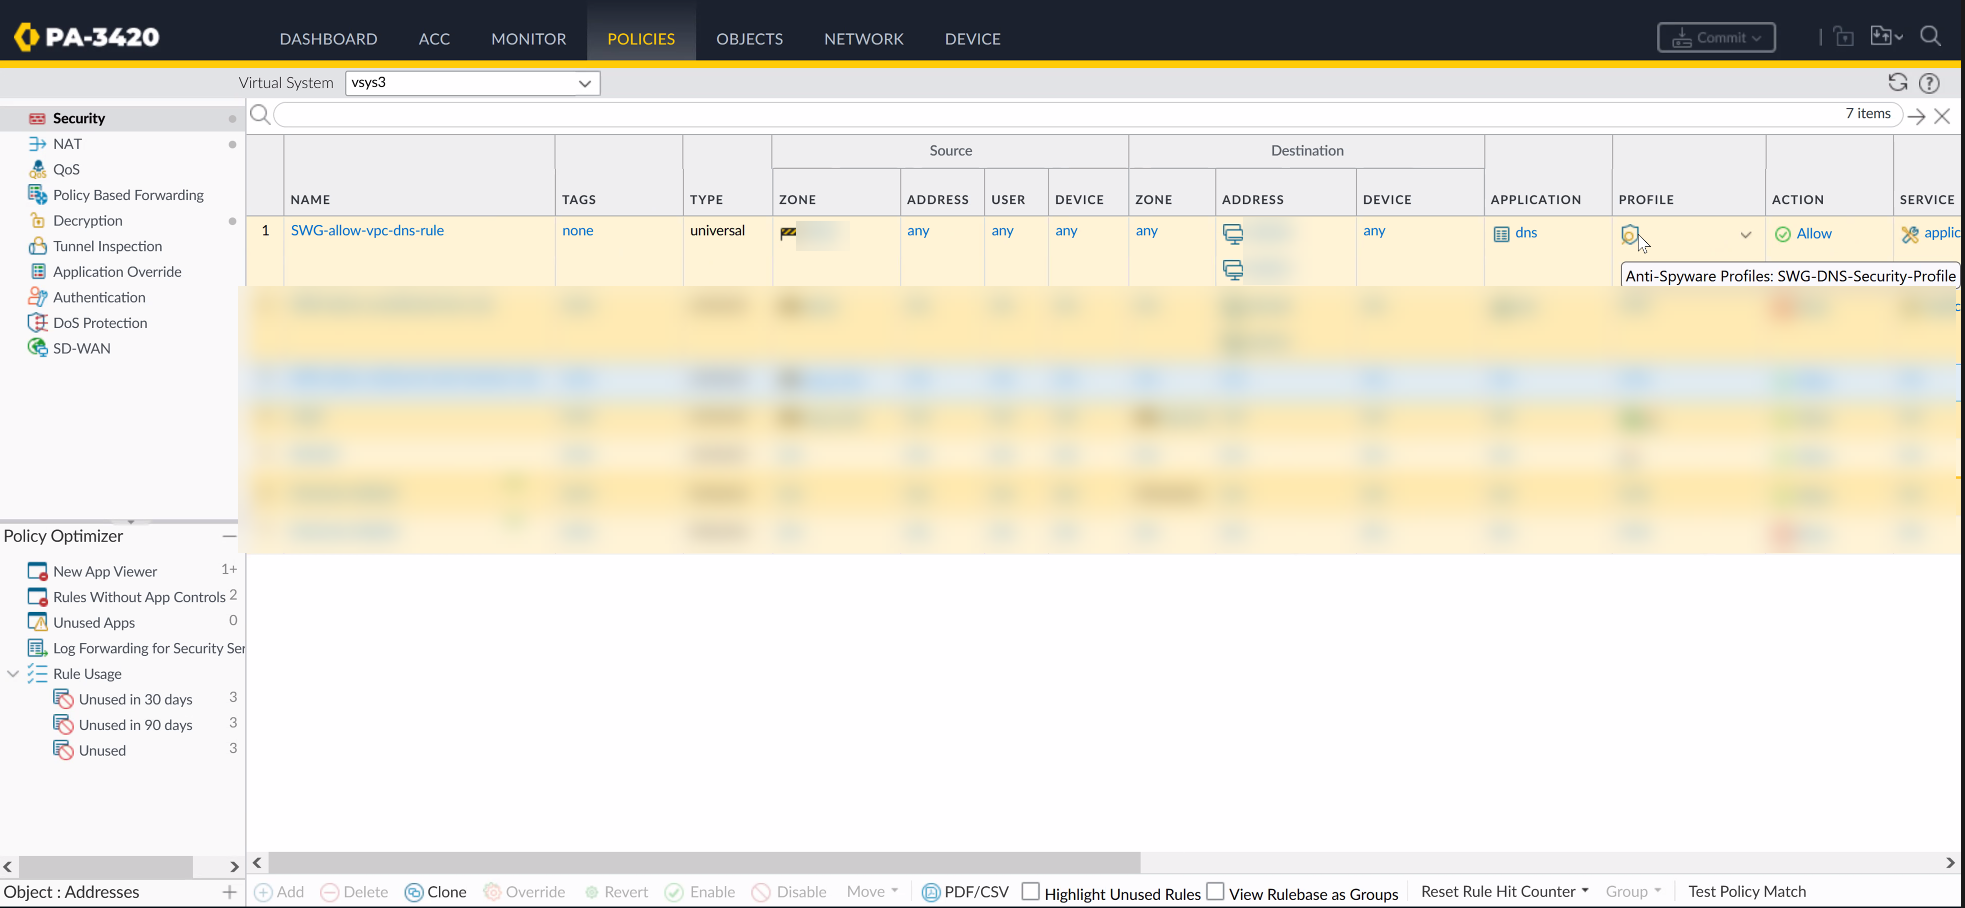
Task: Collapse the Rule Usage tree node
Action: [13, 674]
